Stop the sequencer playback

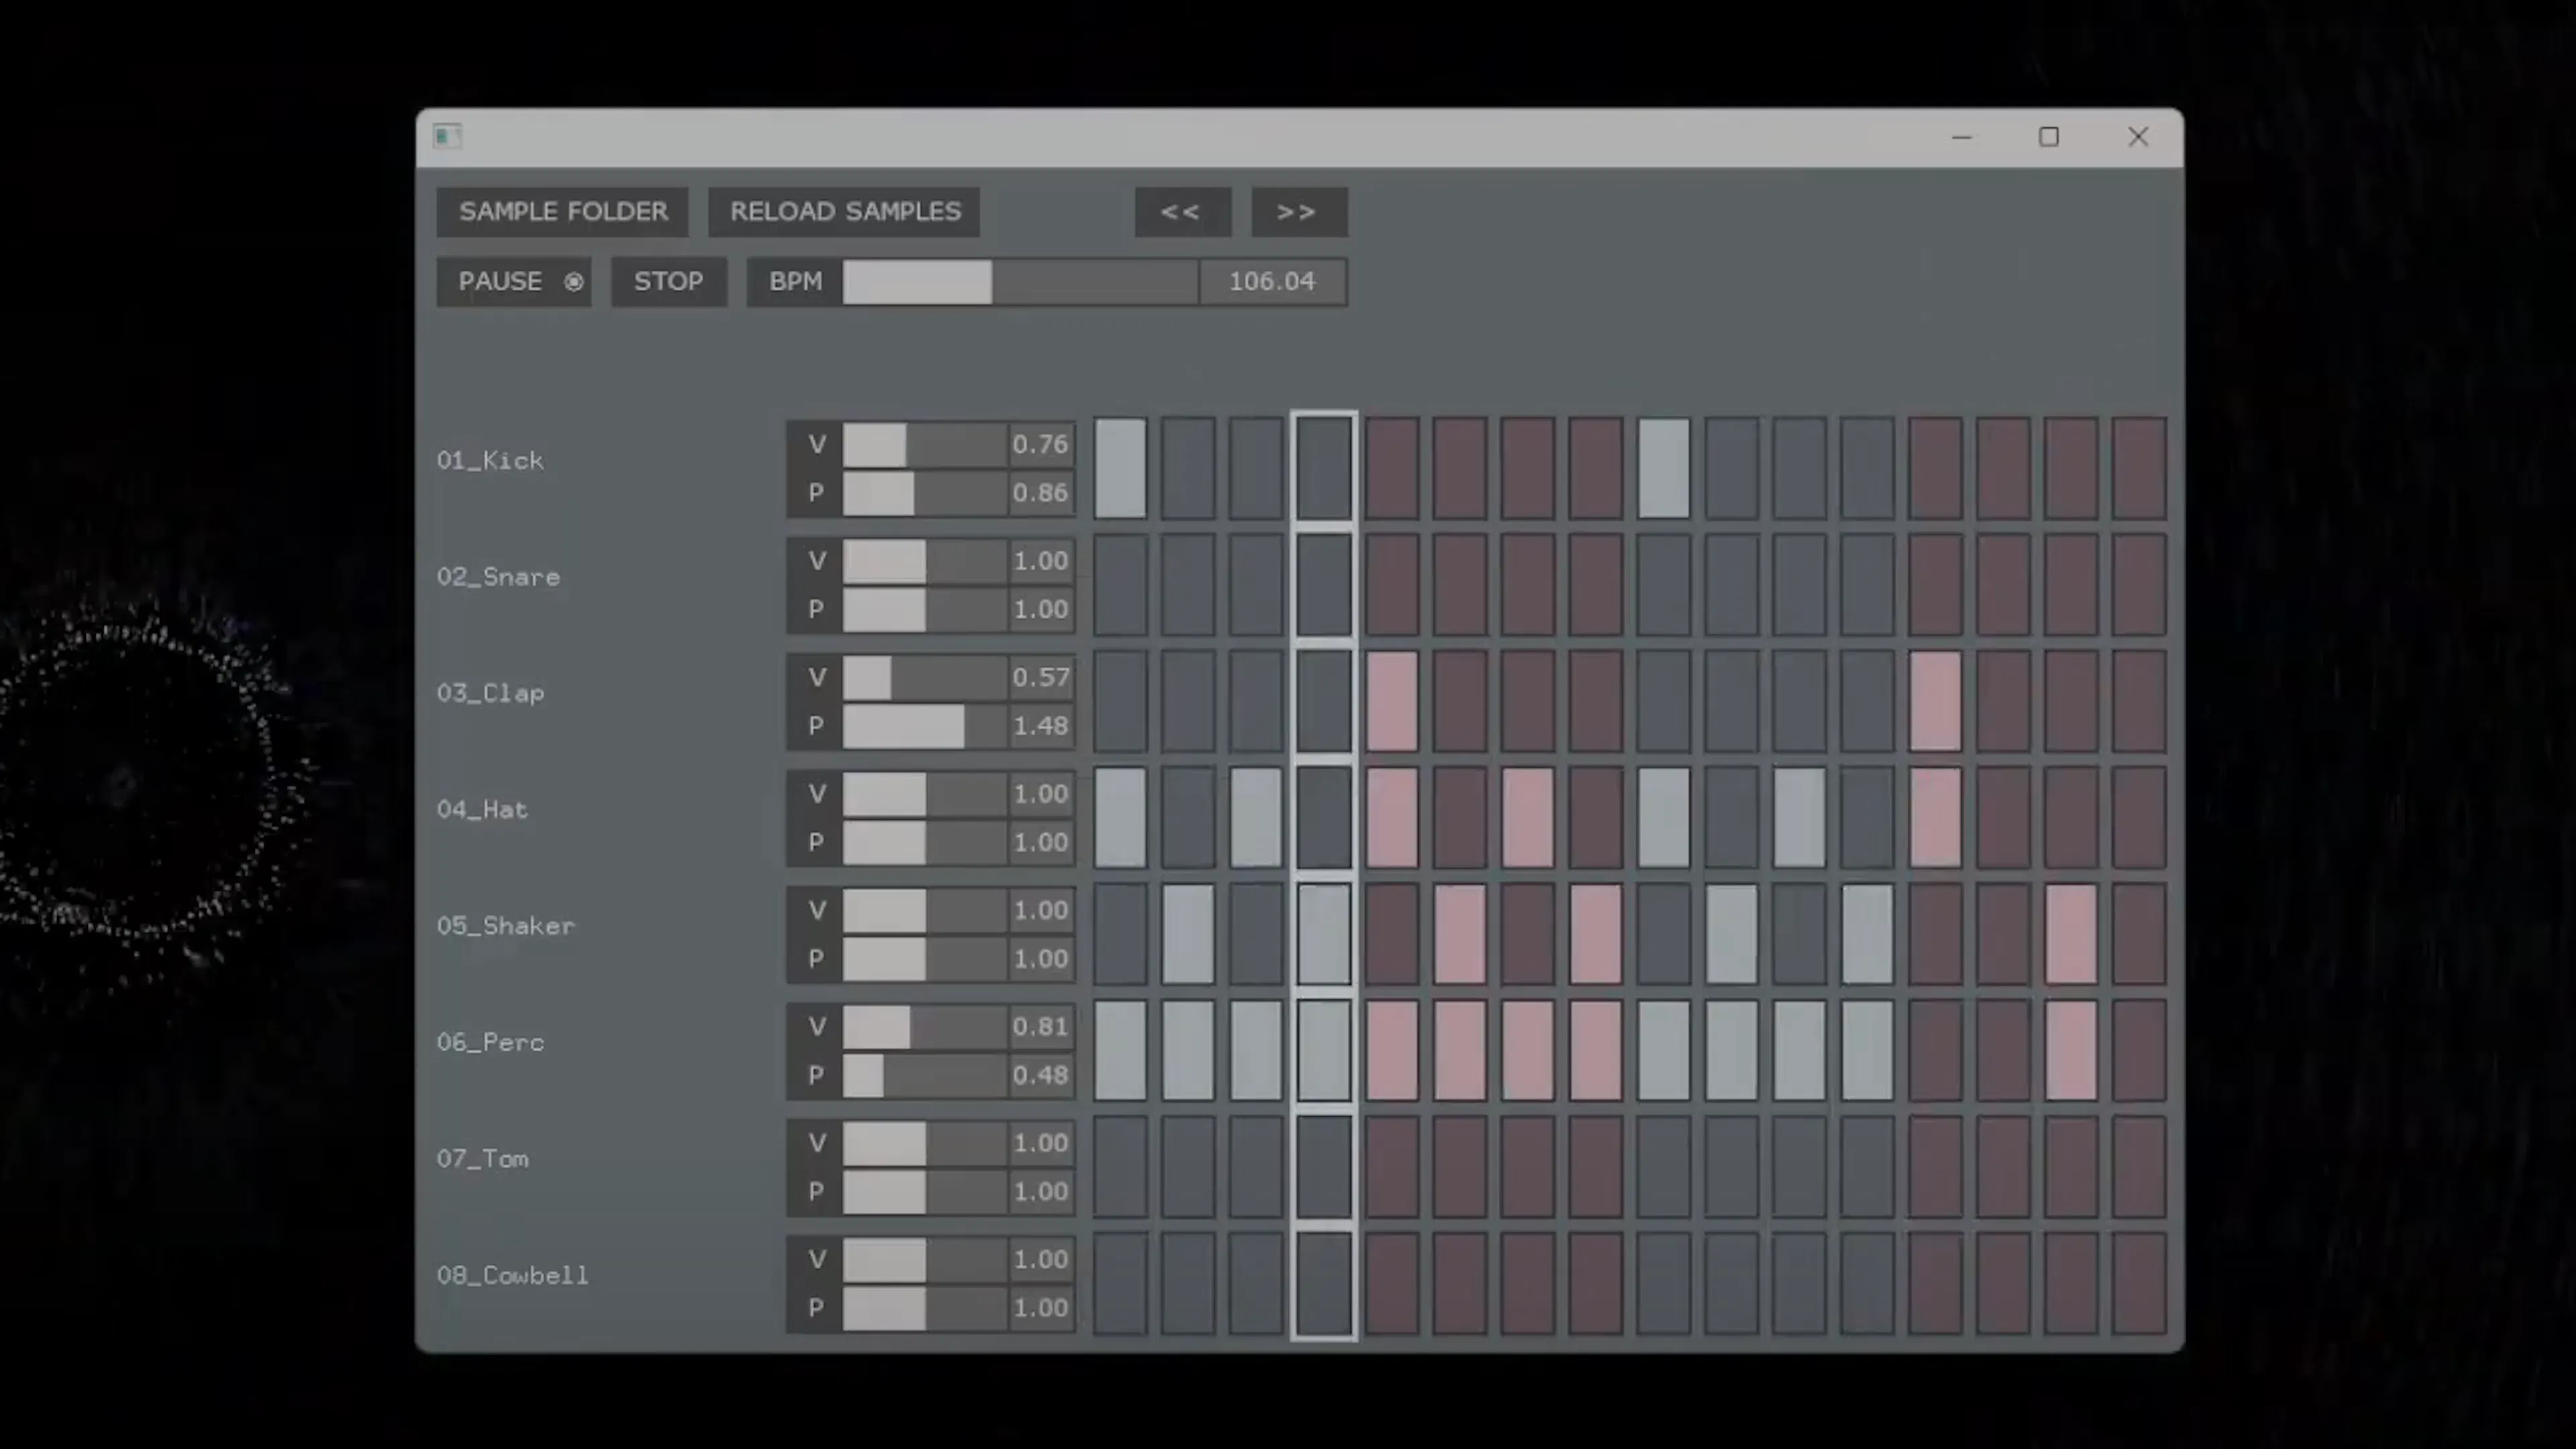[668, 282]
